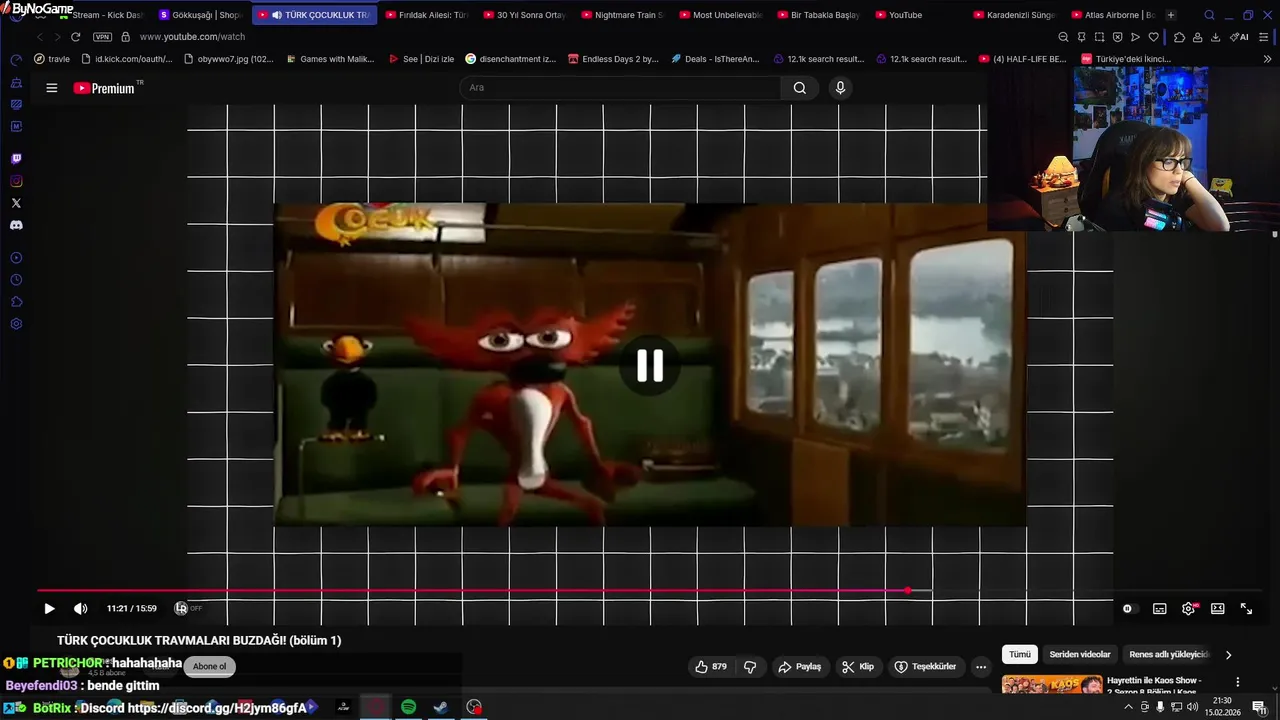Switch to Atlas Airborne tab
Screen dimensions: 1280x720
click(1112, 15)
